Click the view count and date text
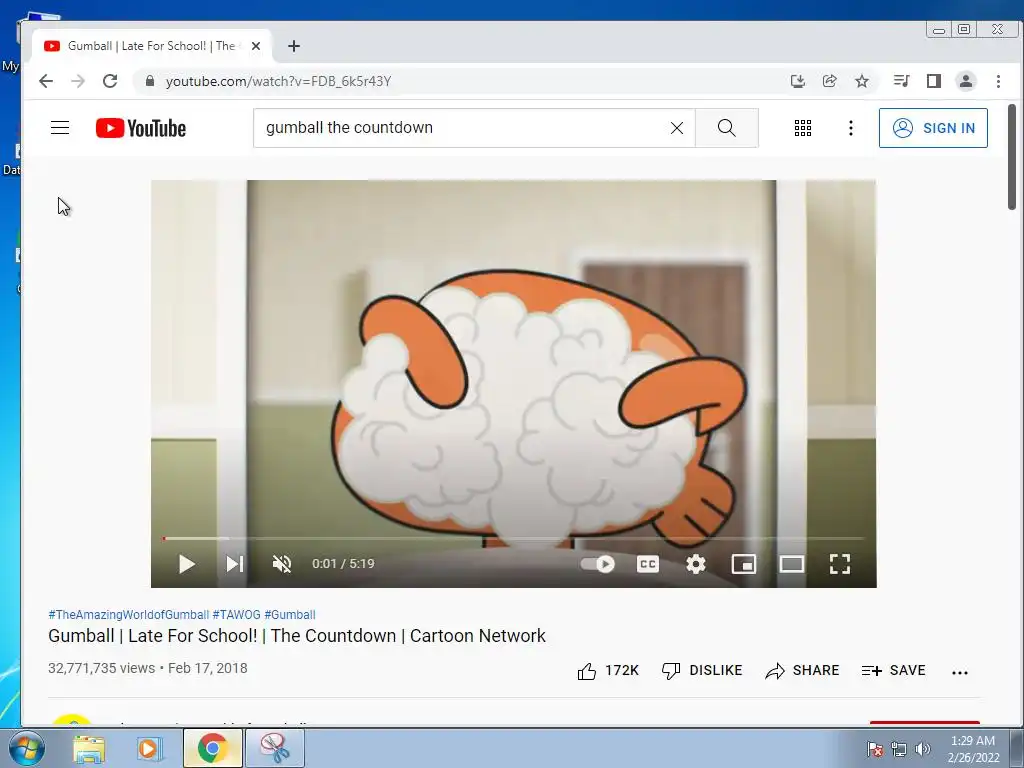1024x768 pixels. 148,668
